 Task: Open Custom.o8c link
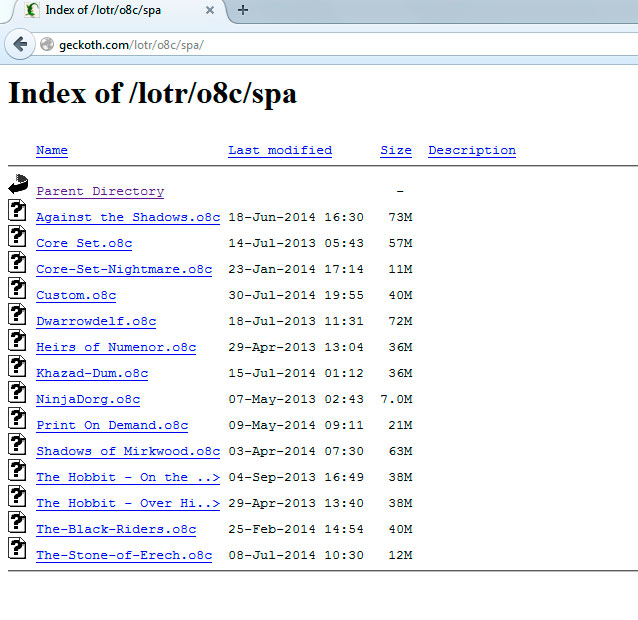(x=76, y=295)
